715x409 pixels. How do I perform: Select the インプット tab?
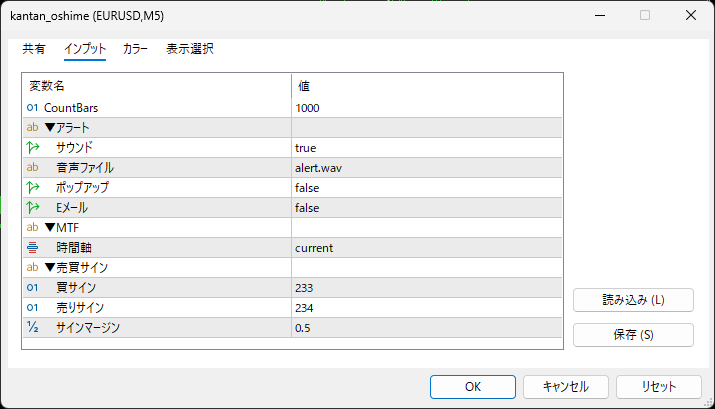(85, 49)
